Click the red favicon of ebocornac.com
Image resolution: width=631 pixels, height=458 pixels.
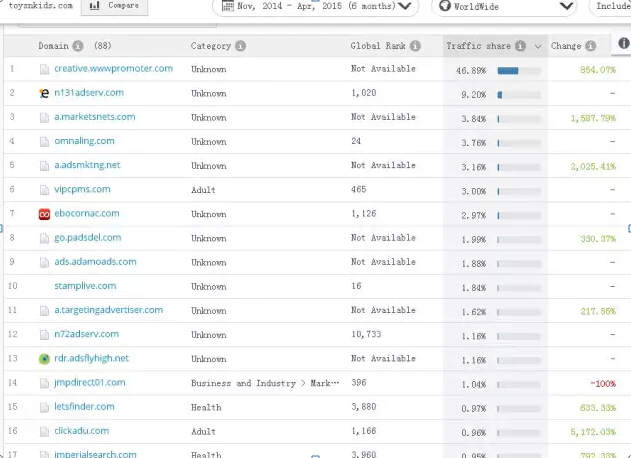click(x=44, y=214)
